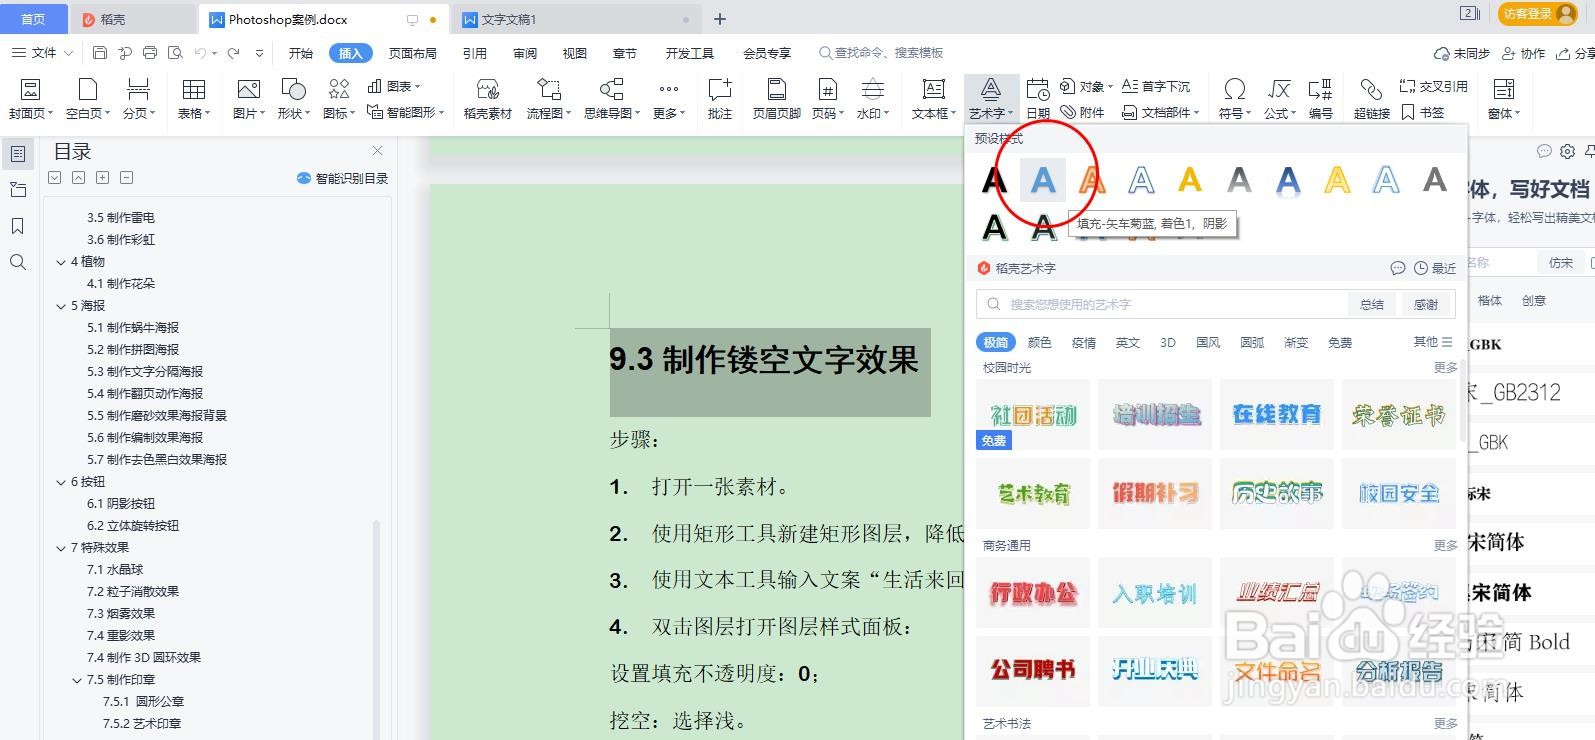Open the 形状 shapes tool
The image size is (1595, 740).
[x=294, y=99]
